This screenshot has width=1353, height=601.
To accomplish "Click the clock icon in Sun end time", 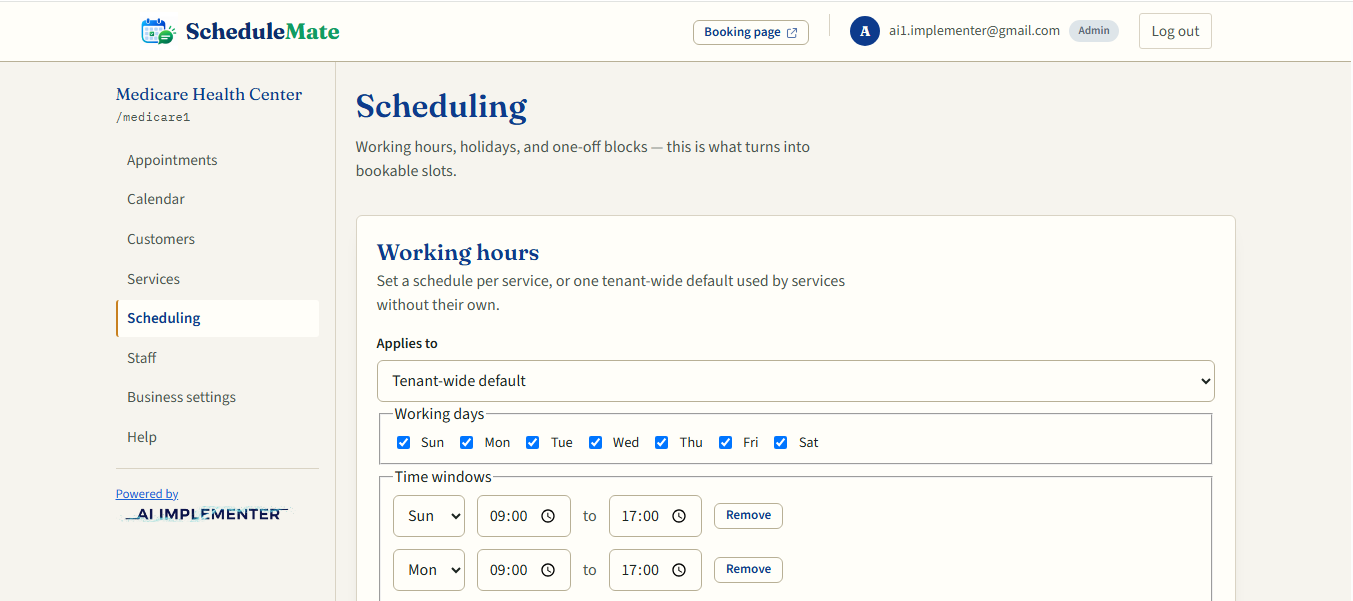I will click(679, 516).
